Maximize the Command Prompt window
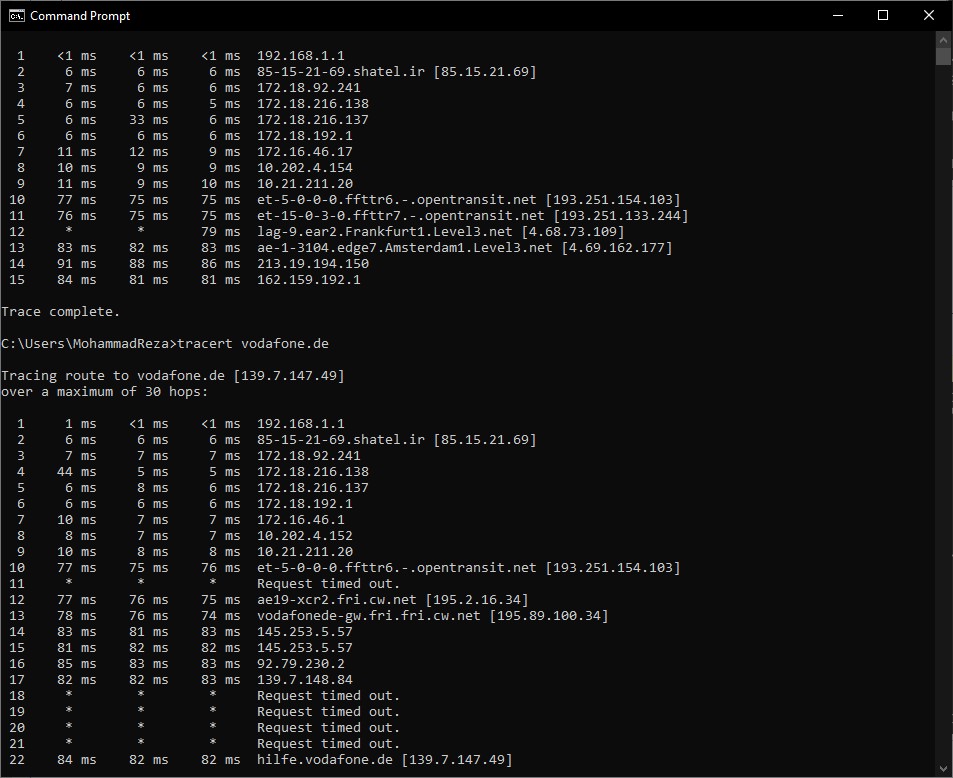 (883, 15)
